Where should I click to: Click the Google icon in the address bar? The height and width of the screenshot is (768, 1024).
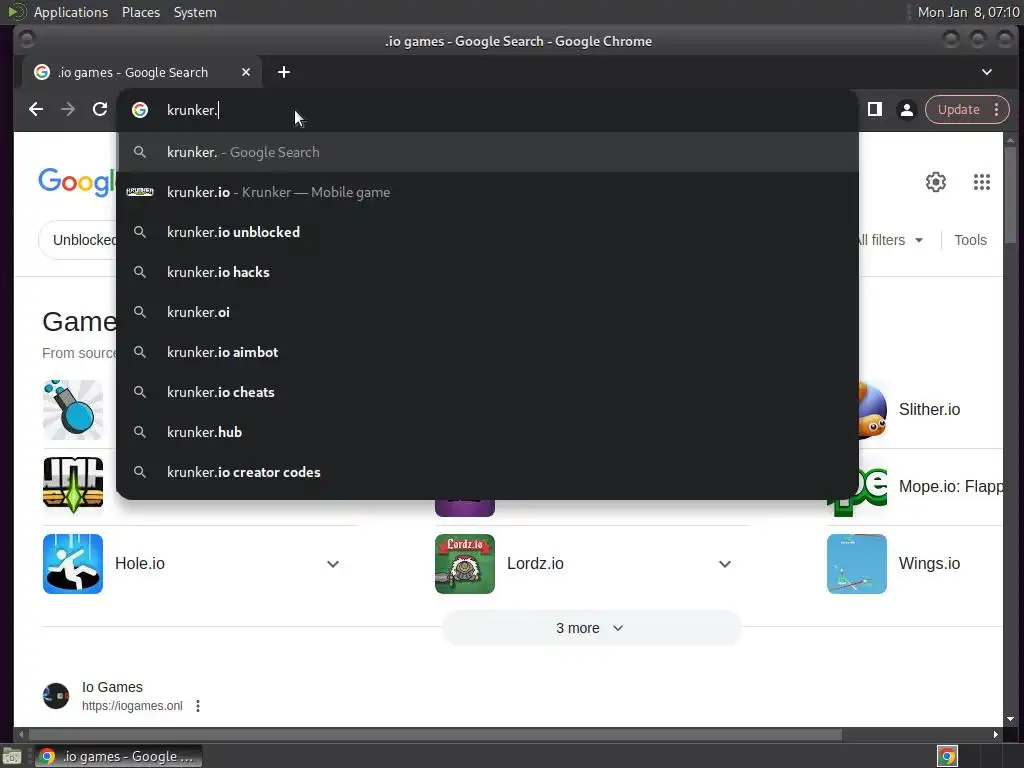(x=140, y=110)
